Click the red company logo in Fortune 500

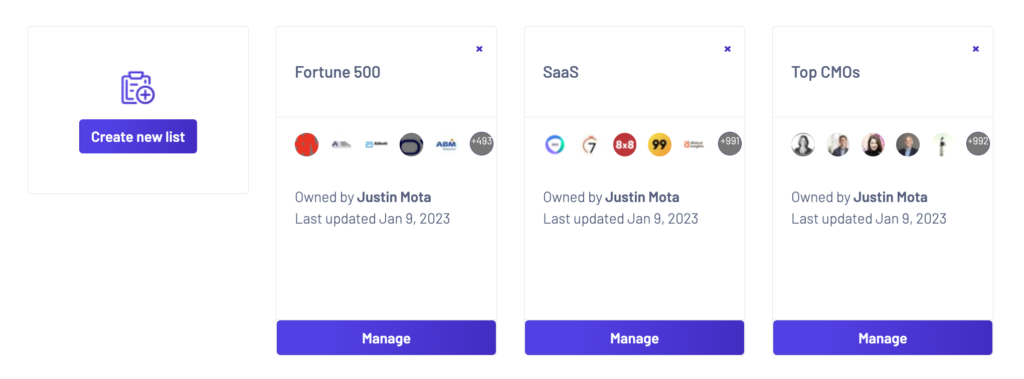point(306,144)
